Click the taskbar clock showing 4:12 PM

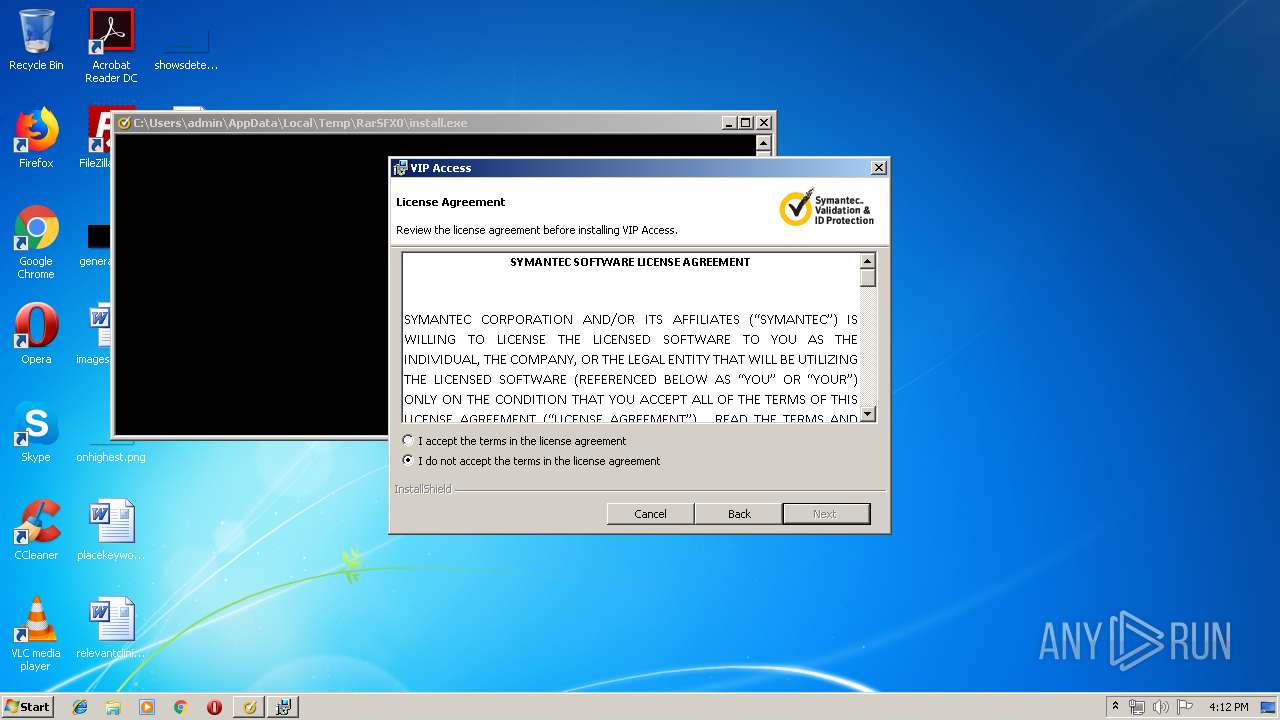[1228, 707]
